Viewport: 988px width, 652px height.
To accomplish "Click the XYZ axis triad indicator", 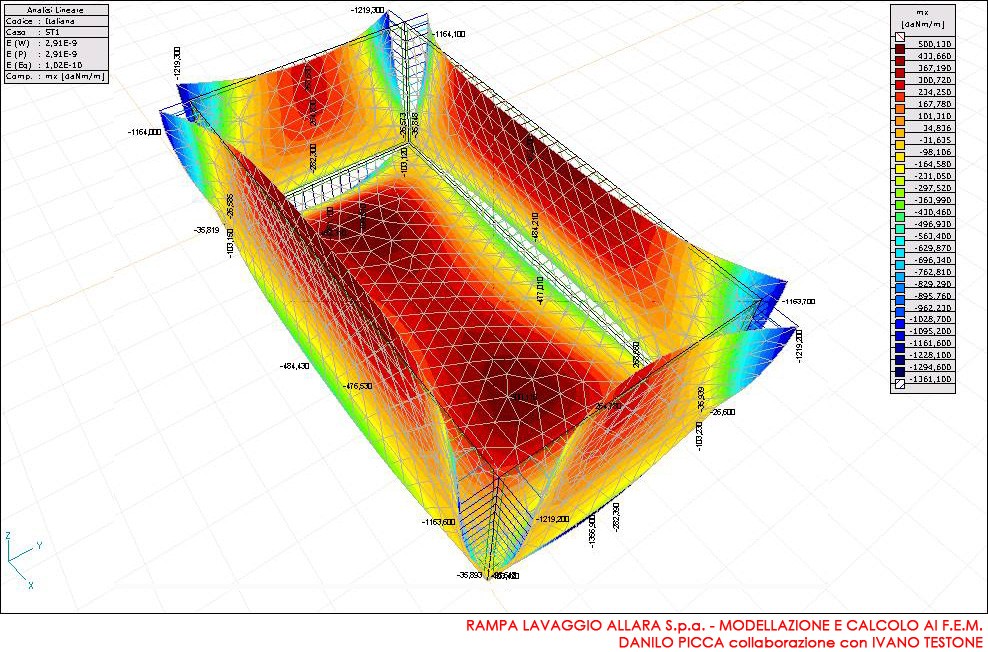I will (22, 560).
